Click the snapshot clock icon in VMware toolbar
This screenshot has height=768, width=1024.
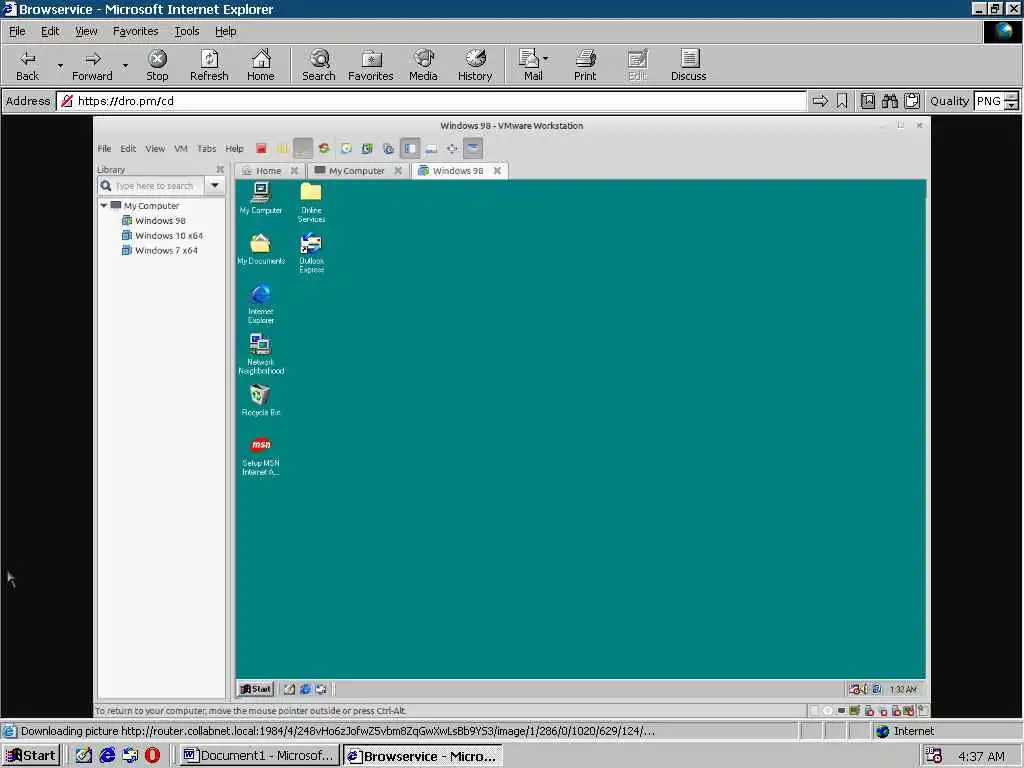tap(346, 148)
